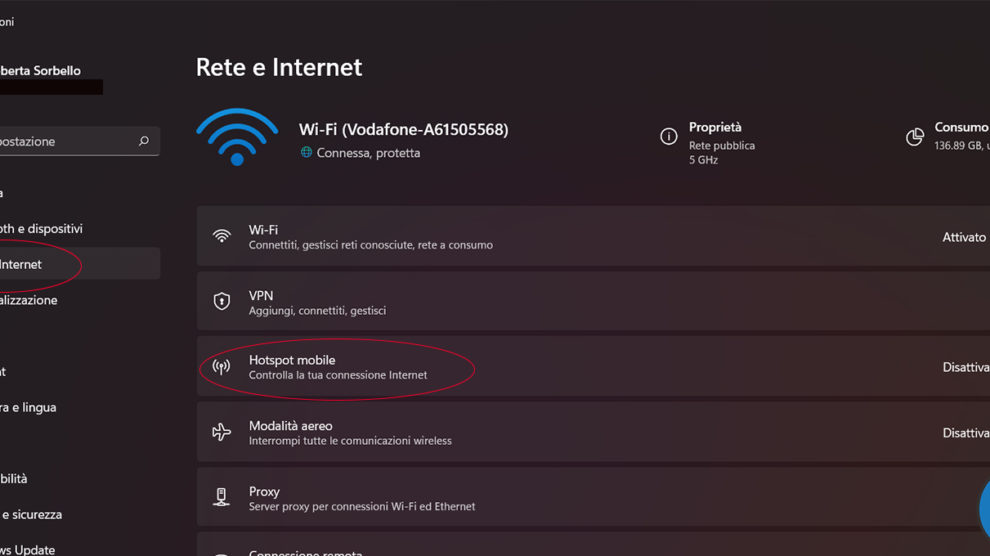The width and height of the screenshot is (990, 556).
Task: Click the globe icon beside "Connessa, protetta"
Action: coord(306,153)
